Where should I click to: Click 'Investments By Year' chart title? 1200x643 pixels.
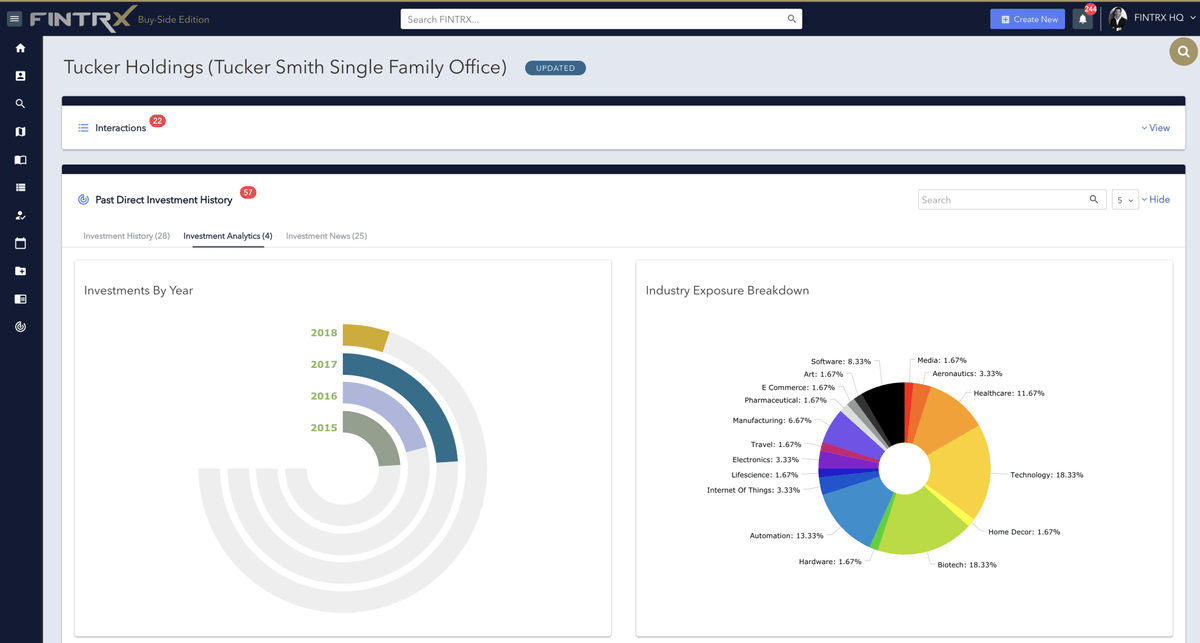tap(138, 291)
